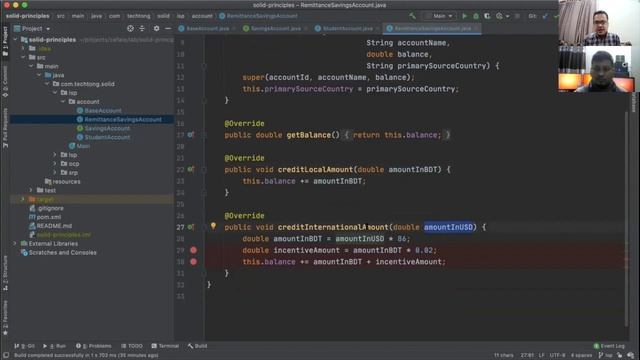Image resolution: width=640 pixels, height=360 pixels.
Task: Open Project panel settings gear
Action: point(156,29)
